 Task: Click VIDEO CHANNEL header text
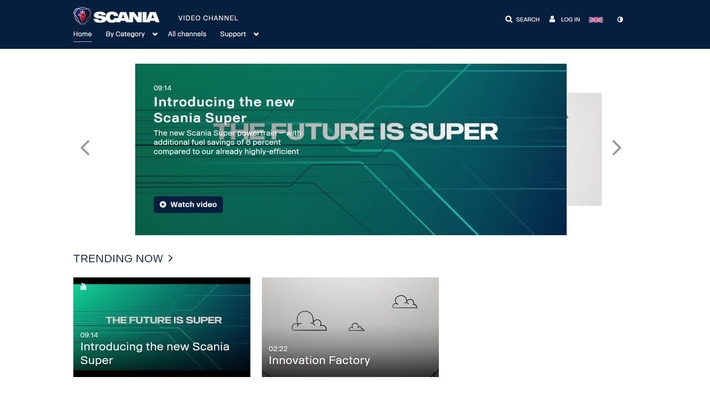(x=208, y=18)
